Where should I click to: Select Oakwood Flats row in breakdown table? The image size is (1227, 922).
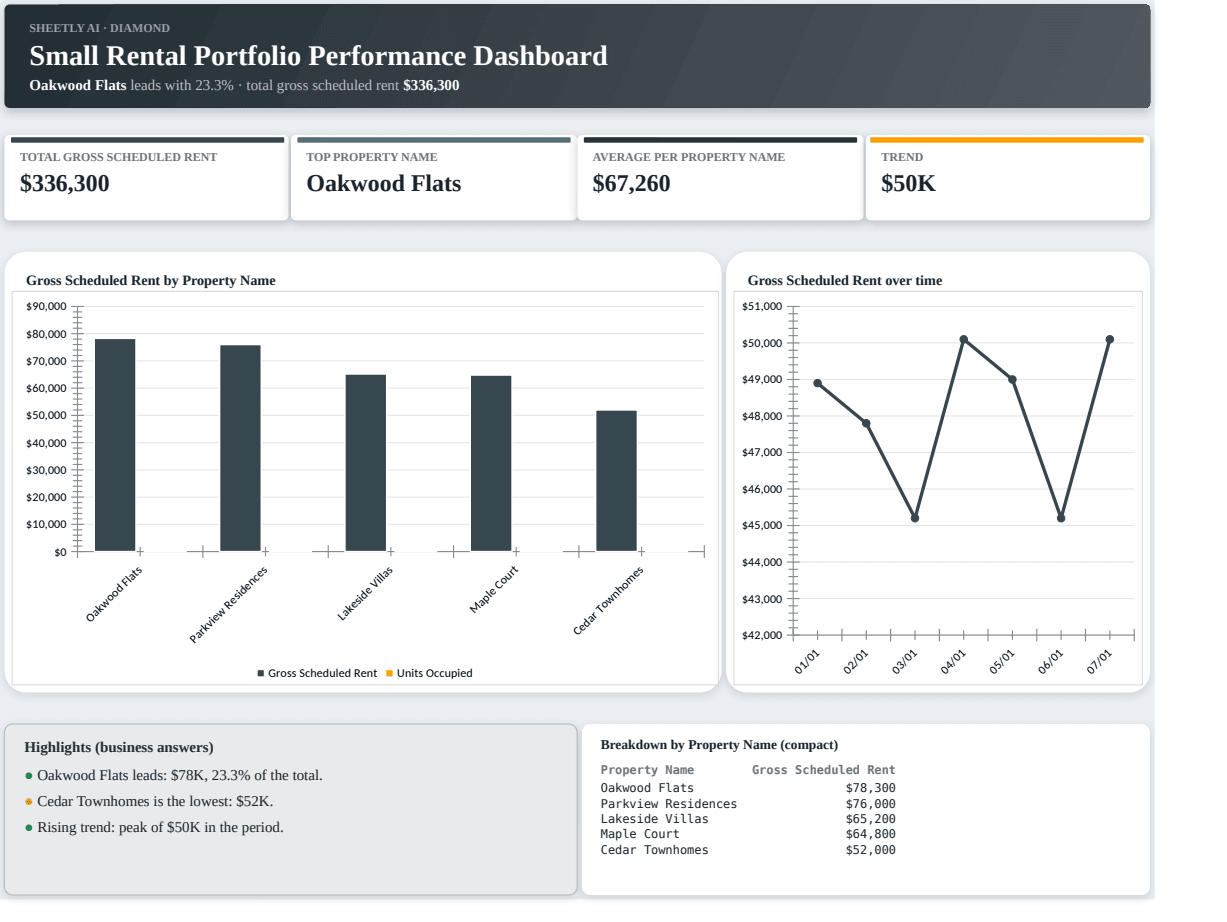748,788
